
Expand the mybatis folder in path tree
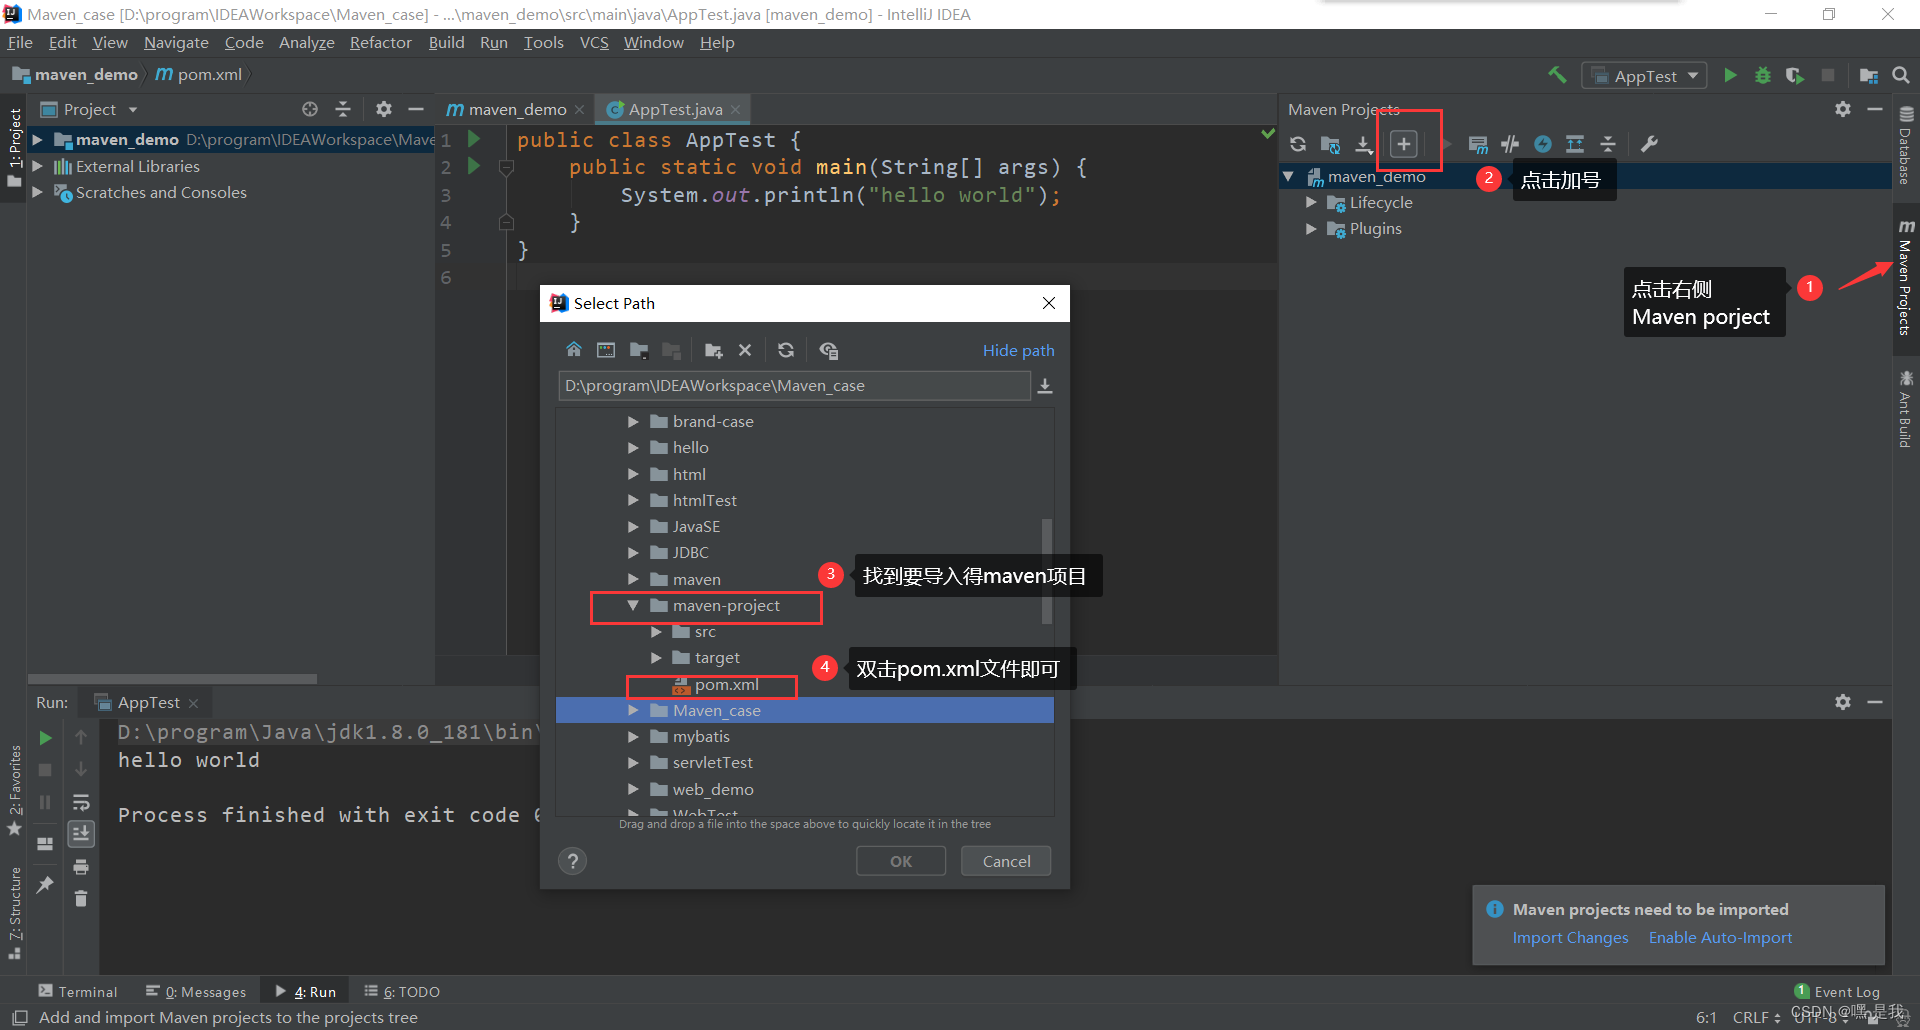coord(633,736)
